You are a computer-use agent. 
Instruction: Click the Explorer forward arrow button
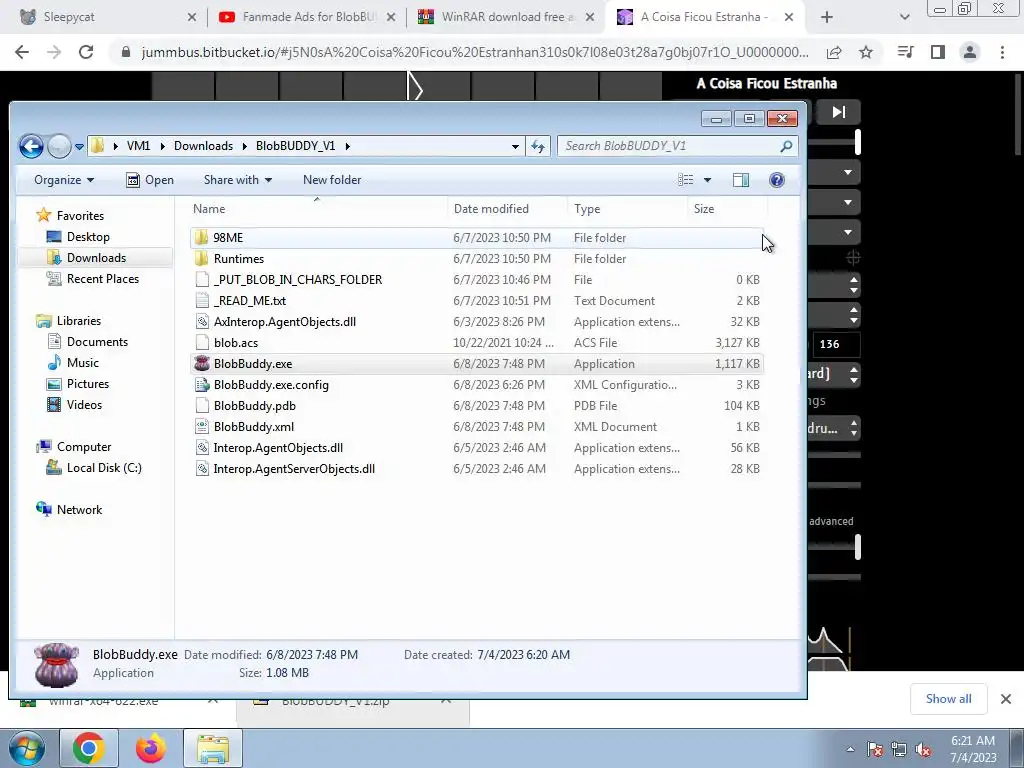click(59, 146)
